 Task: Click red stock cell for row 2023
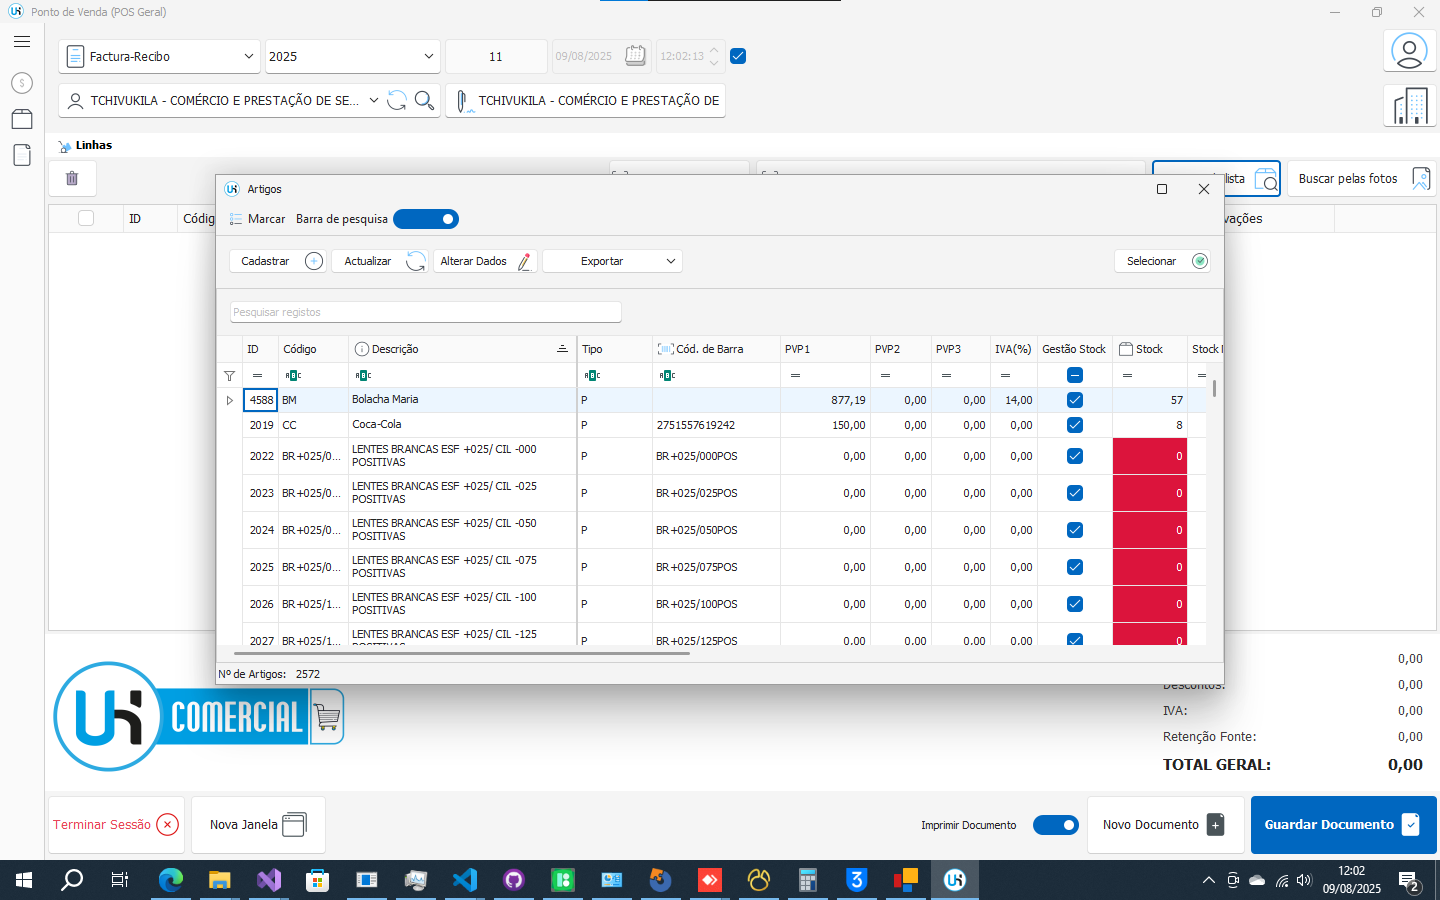tap(1150, 493)
